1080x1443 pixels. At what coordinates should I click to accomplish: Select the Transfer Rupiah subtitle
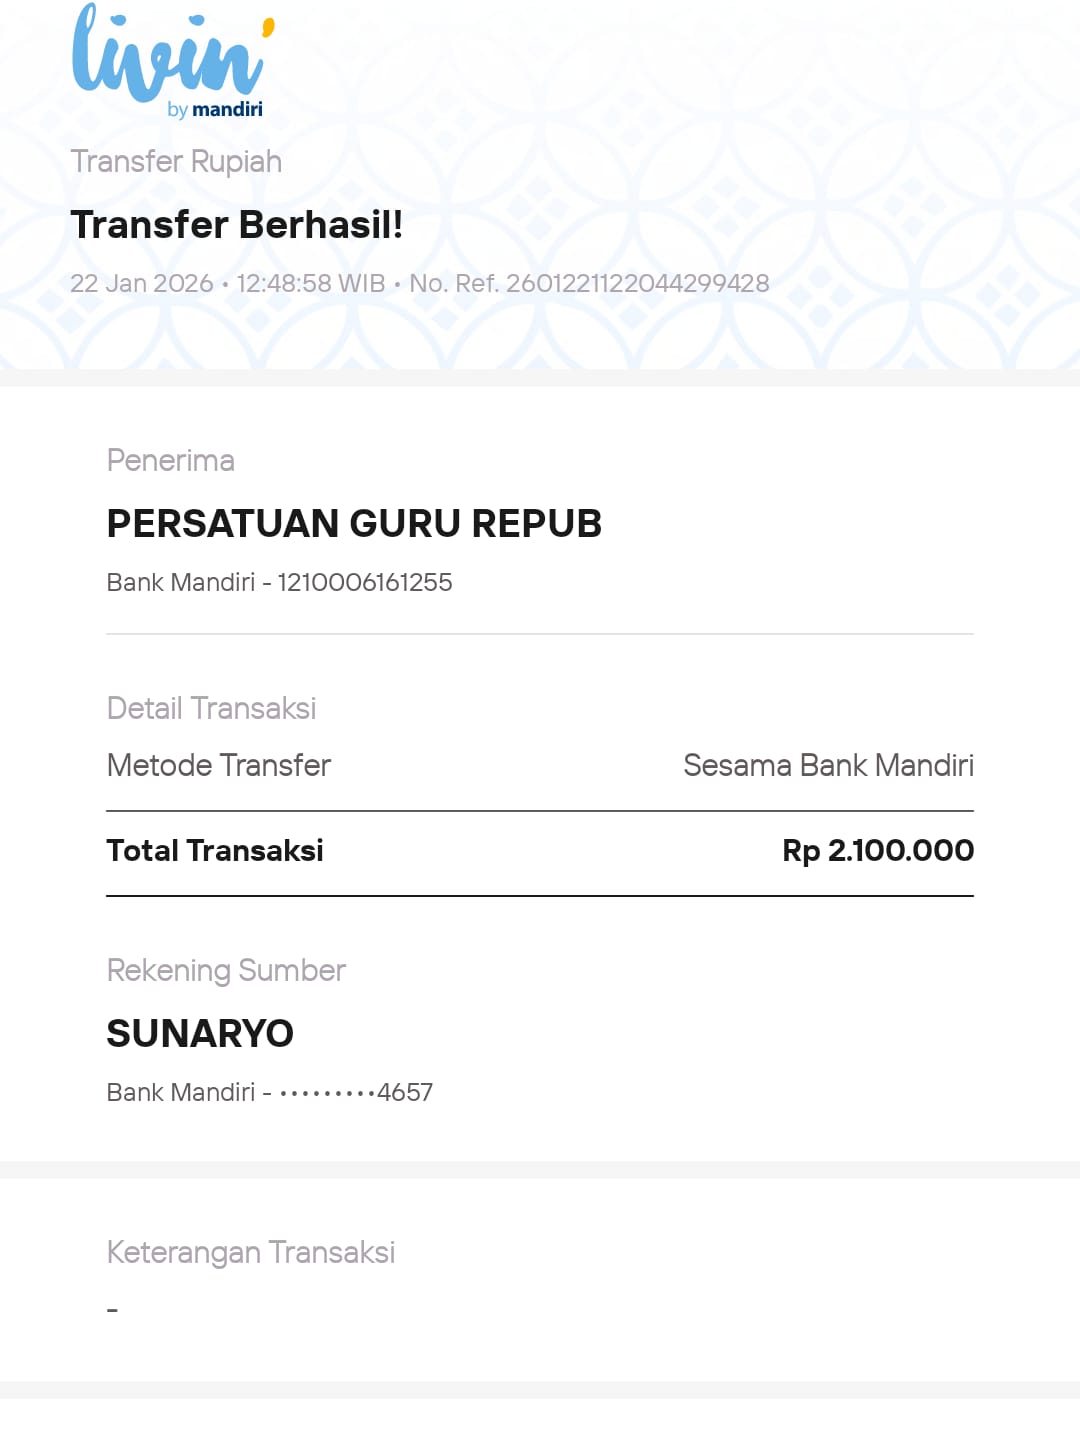tap(176, 161)
